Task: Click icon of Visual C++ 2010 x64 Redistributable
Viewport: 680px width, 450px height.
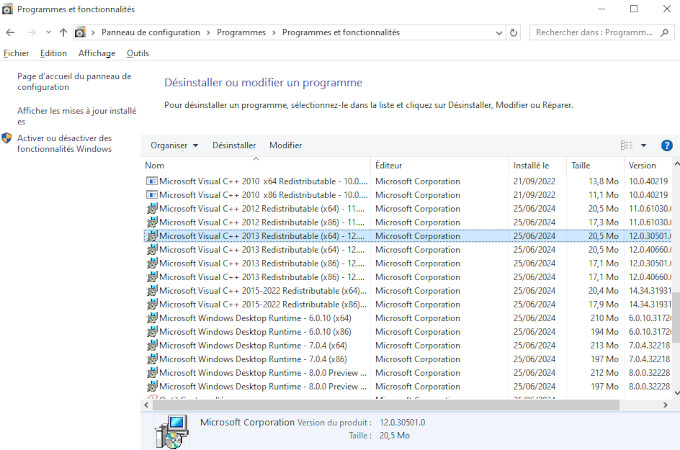Action: pyautogui.click(x=151, y=181)
